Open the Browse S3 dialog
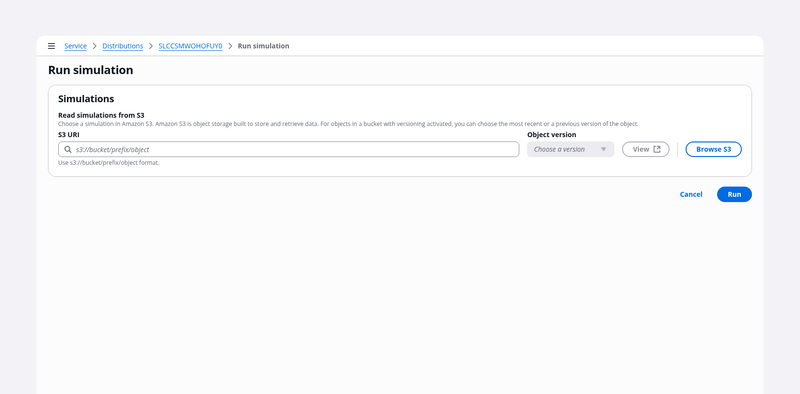Screen dimensions: 800x394 (713, 150)
